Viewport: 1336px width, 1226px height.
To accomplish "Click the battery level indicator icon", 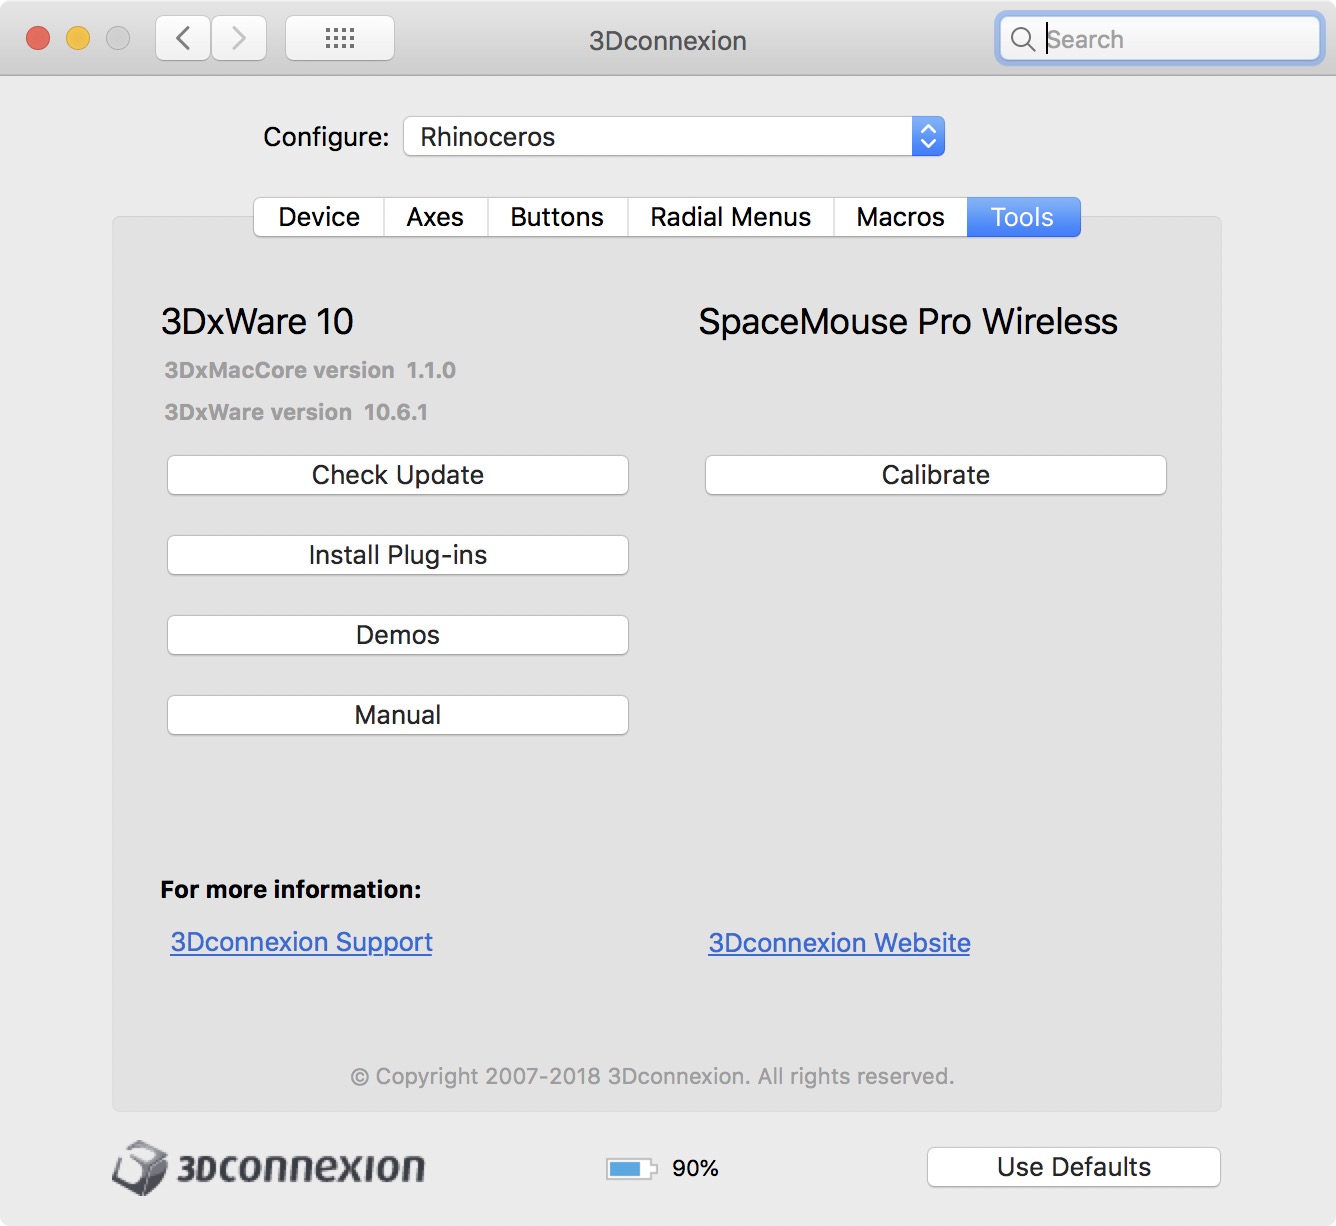I will tap(631, 1168).
